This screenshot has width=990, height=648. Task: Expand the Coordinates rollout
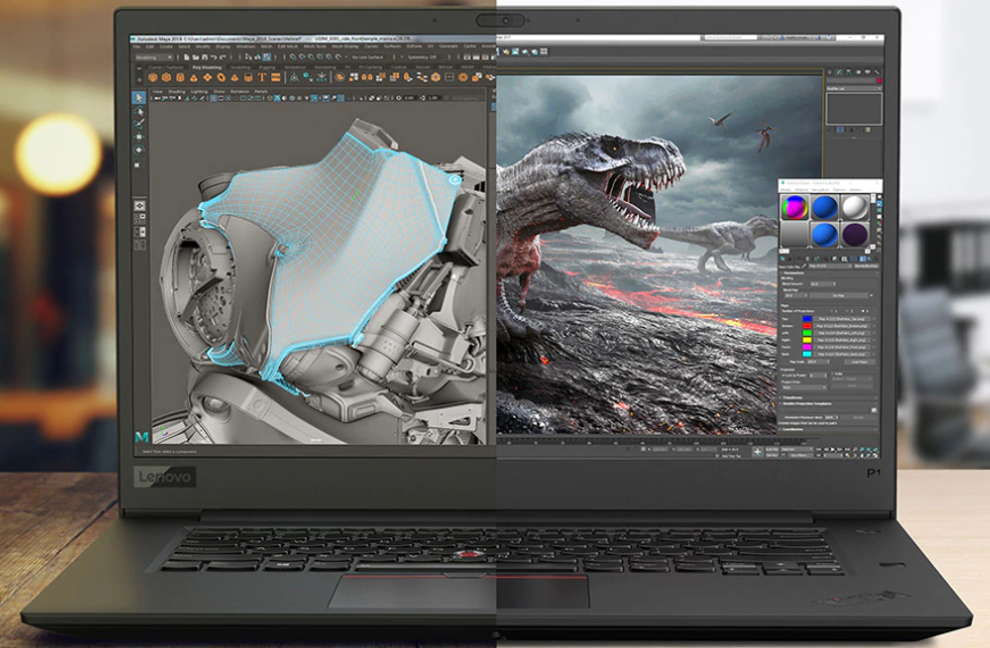[828, 429]
